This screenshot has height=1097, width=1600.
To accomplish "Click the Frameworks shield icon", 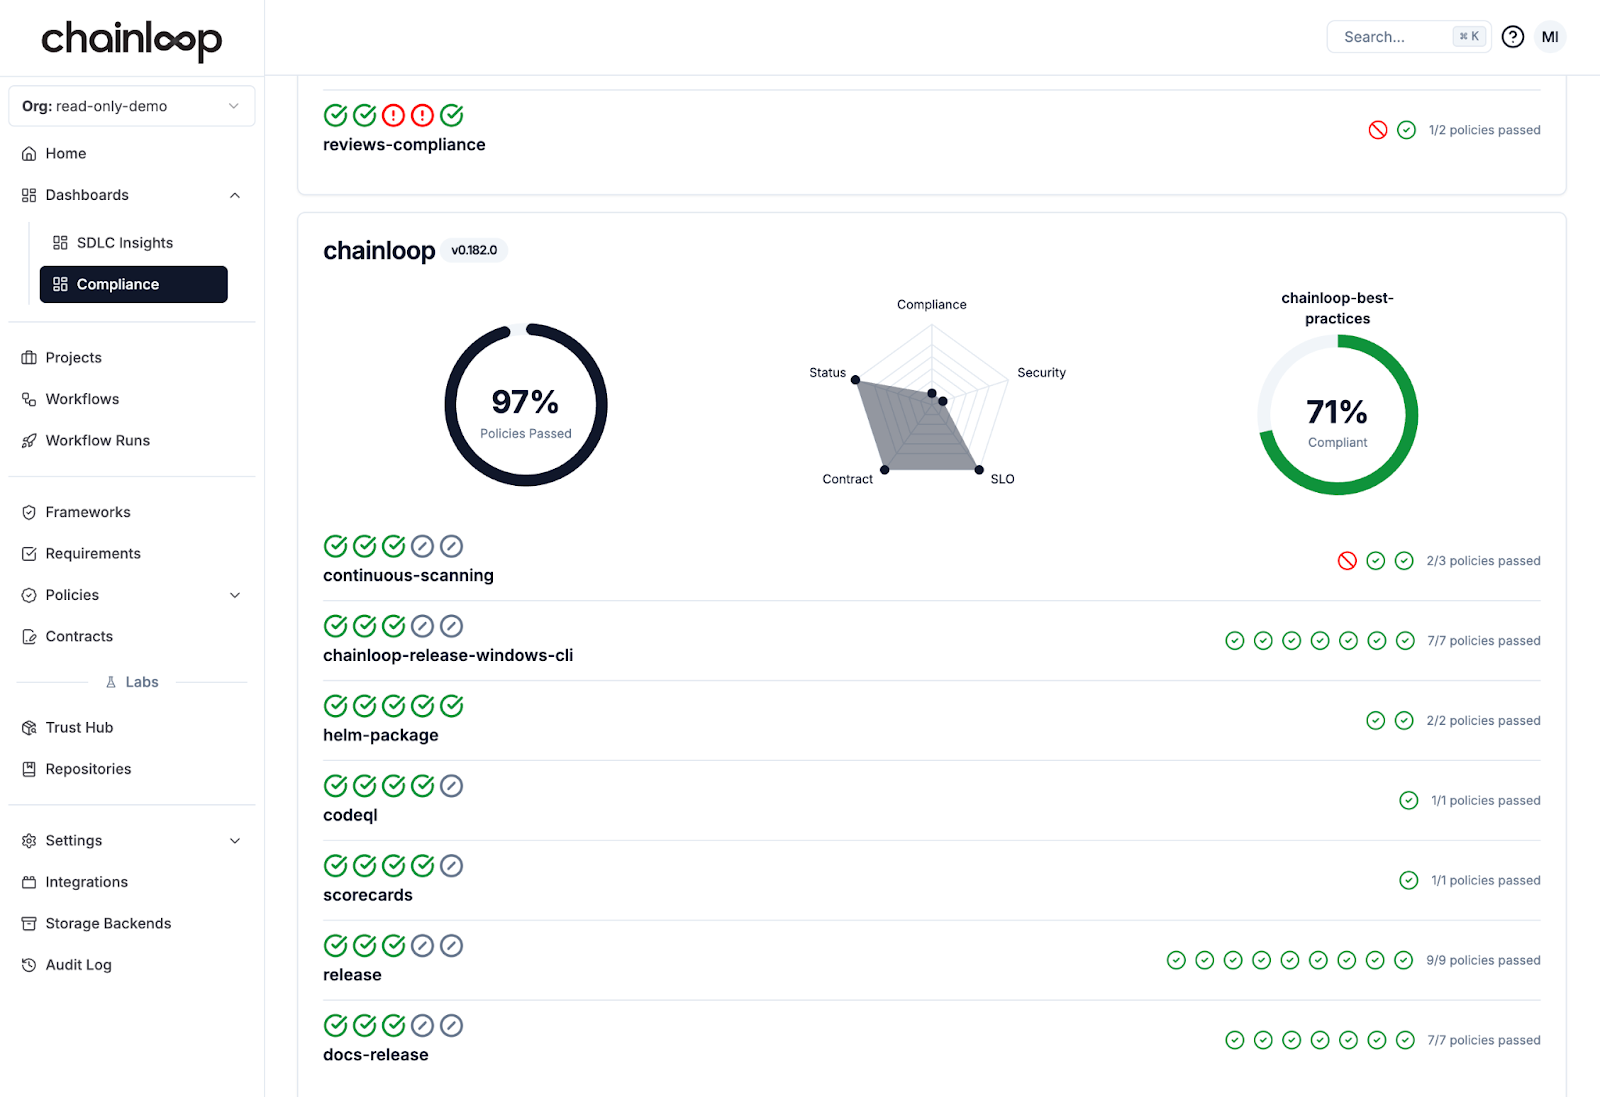I will tap(29, 512).
